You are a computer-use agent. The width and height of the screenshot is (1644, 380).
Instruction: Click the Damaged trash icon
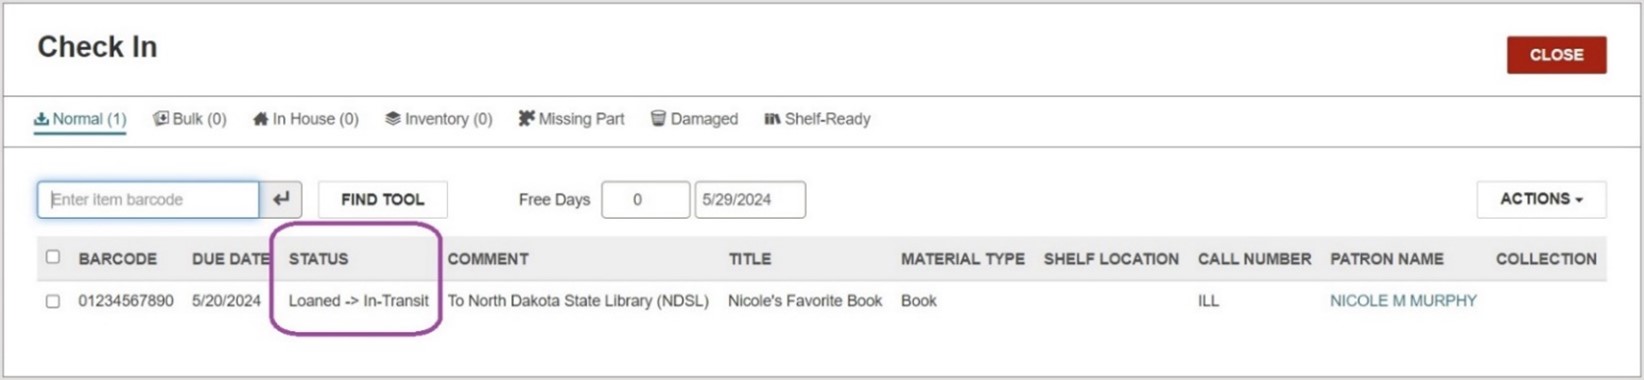pyautogui.click(x=658, y=119)
